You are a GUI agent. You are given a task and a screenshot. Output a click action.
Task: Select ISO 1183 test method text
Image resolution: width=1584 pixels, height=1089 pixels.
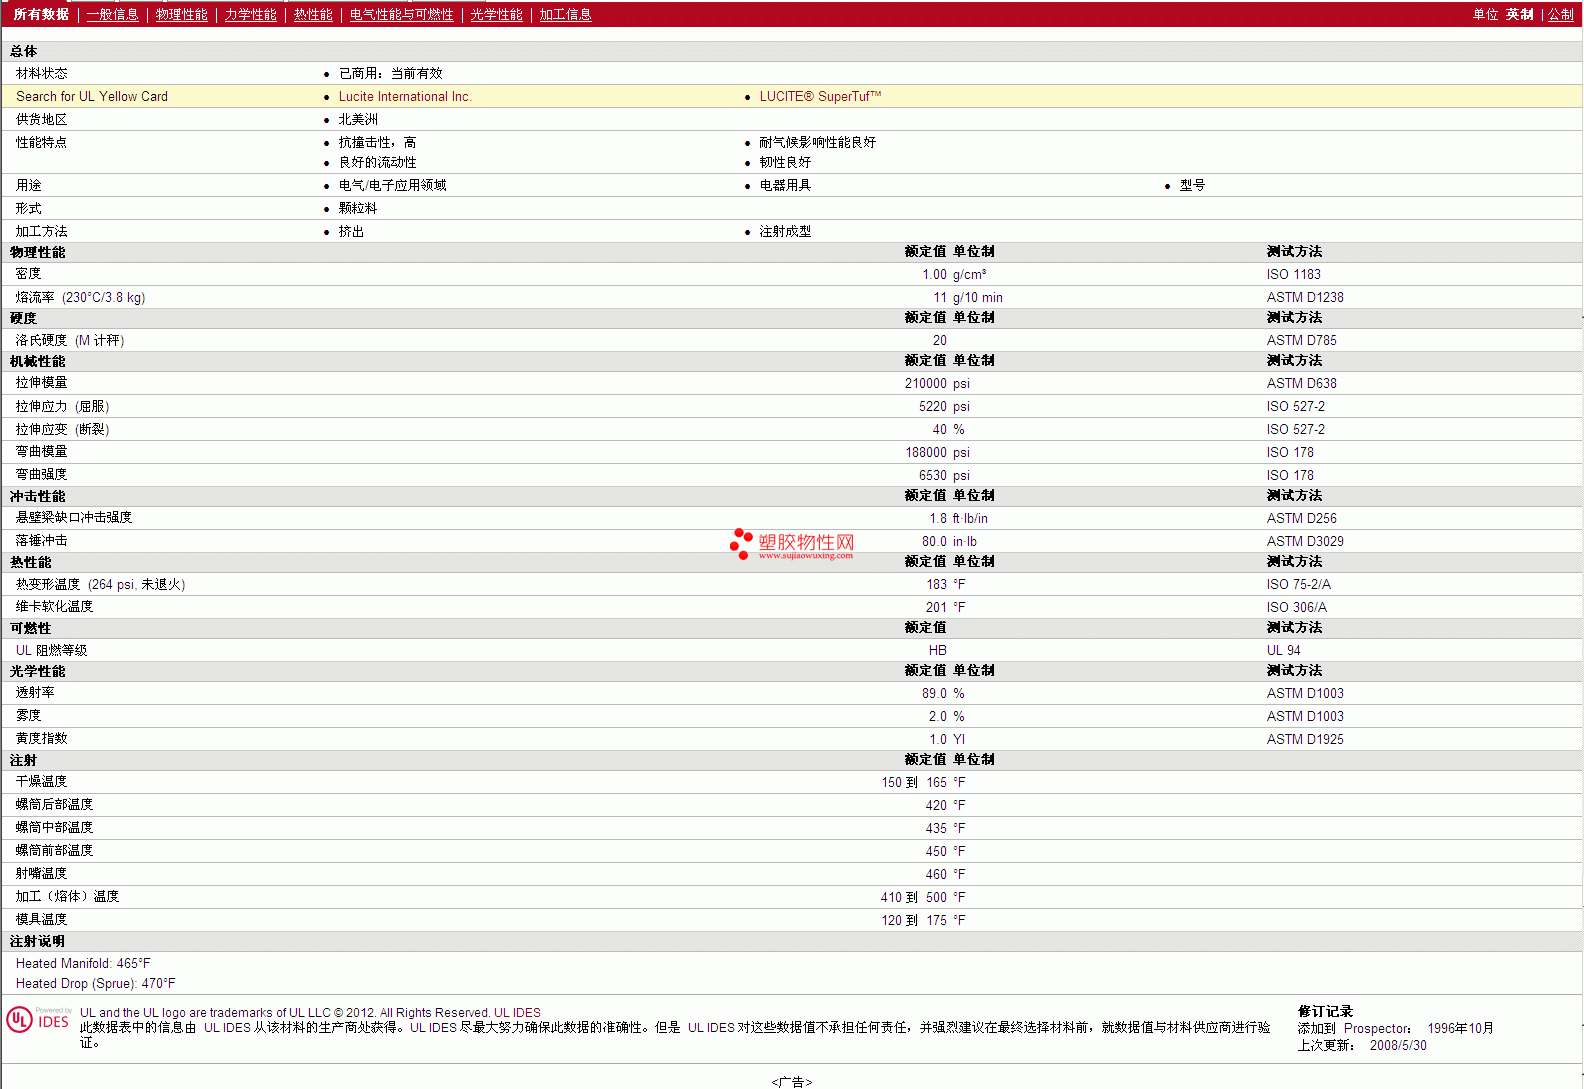tap(1294, 274)
